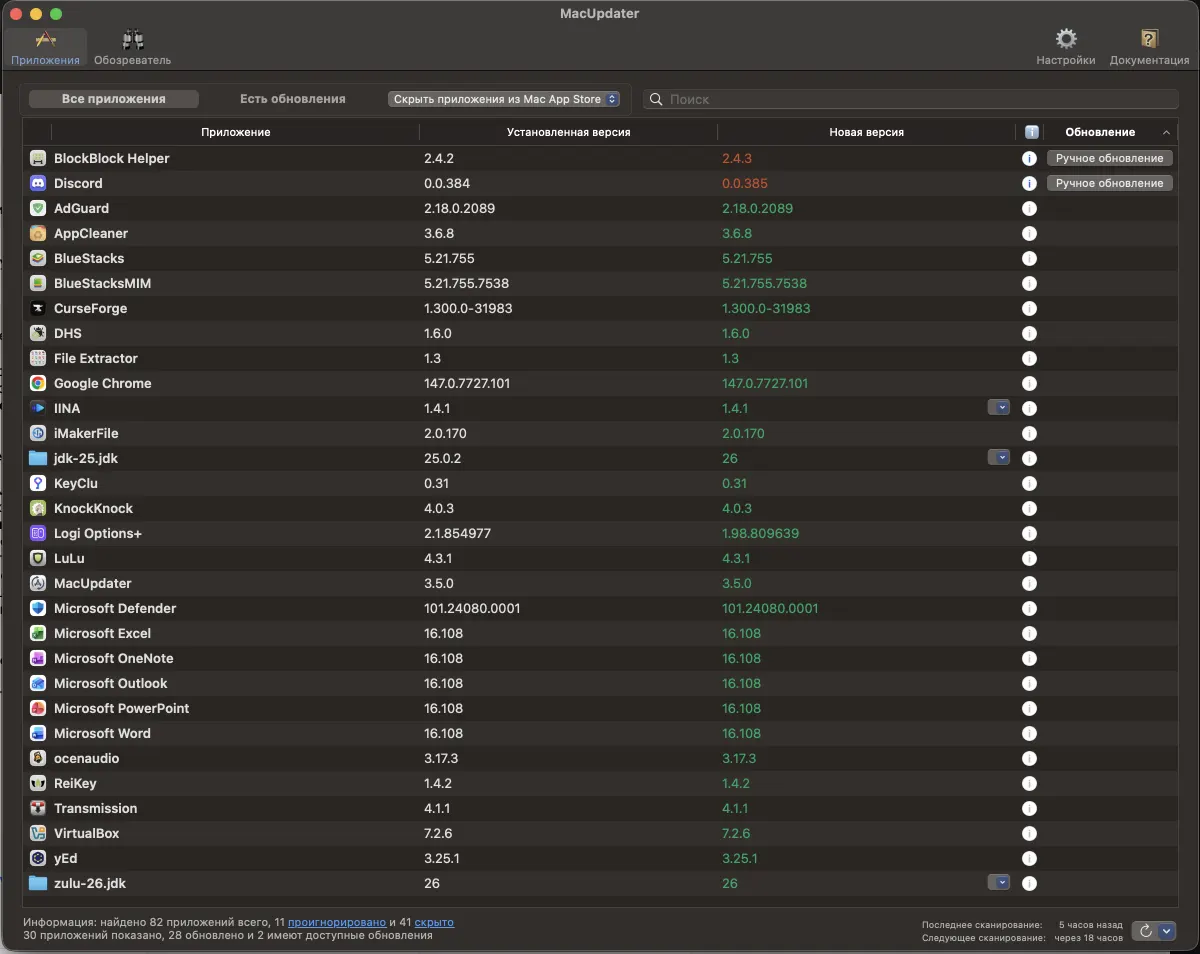Click Ручное обновление for BlockBlock Helper
The image size is (1200, 954).
(1109, 158)
